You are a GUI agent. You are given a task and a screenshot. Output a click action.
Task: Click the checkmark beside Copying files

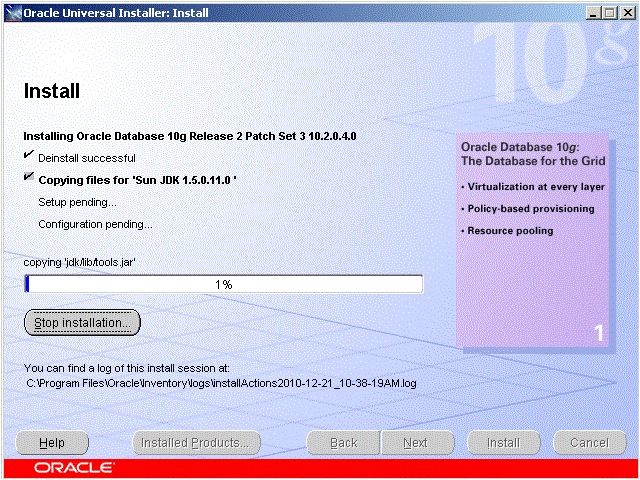[x=28, y=179]
